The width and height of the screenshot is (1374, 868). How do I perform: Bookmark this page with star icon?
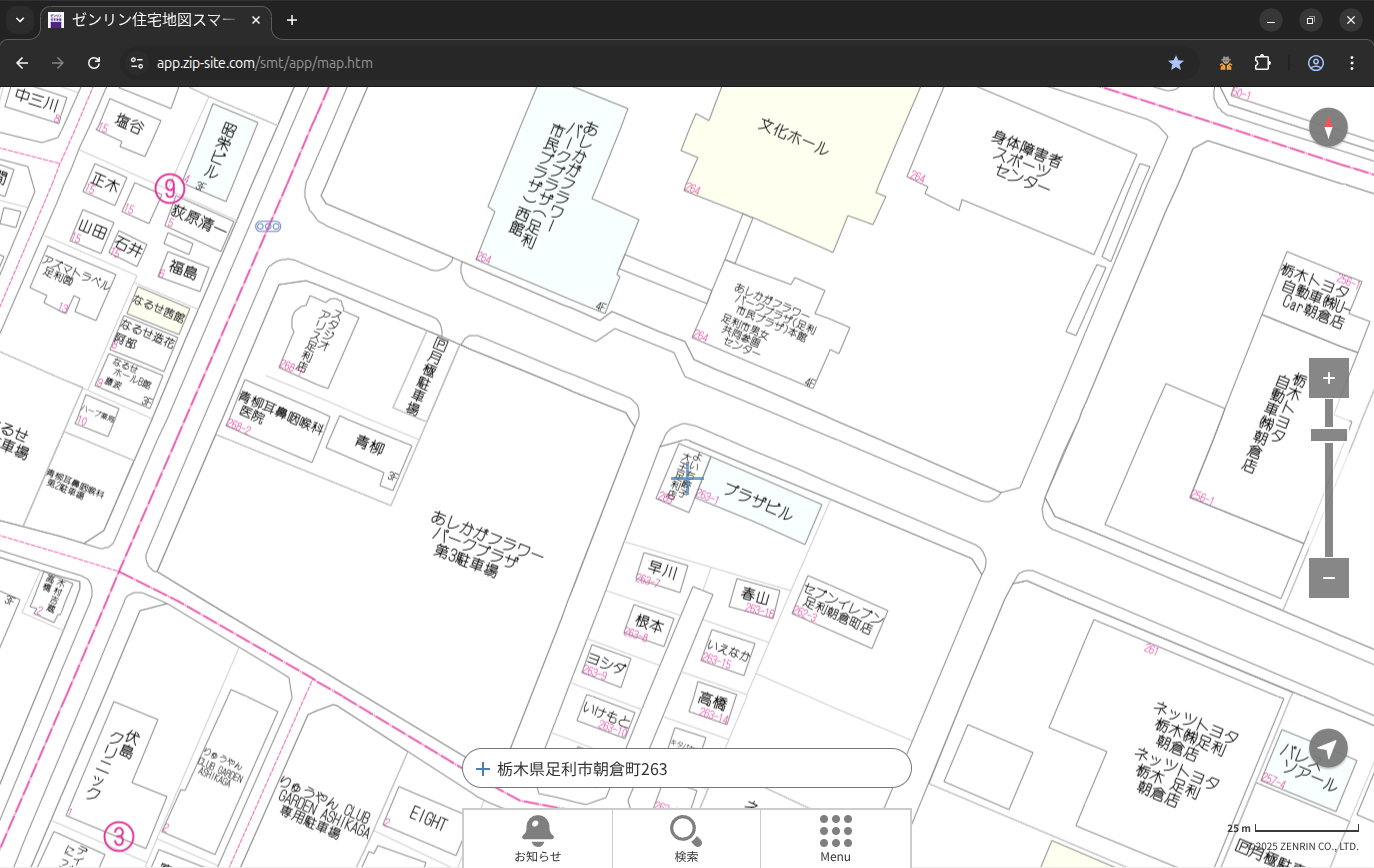click(x=1176, y=63)
